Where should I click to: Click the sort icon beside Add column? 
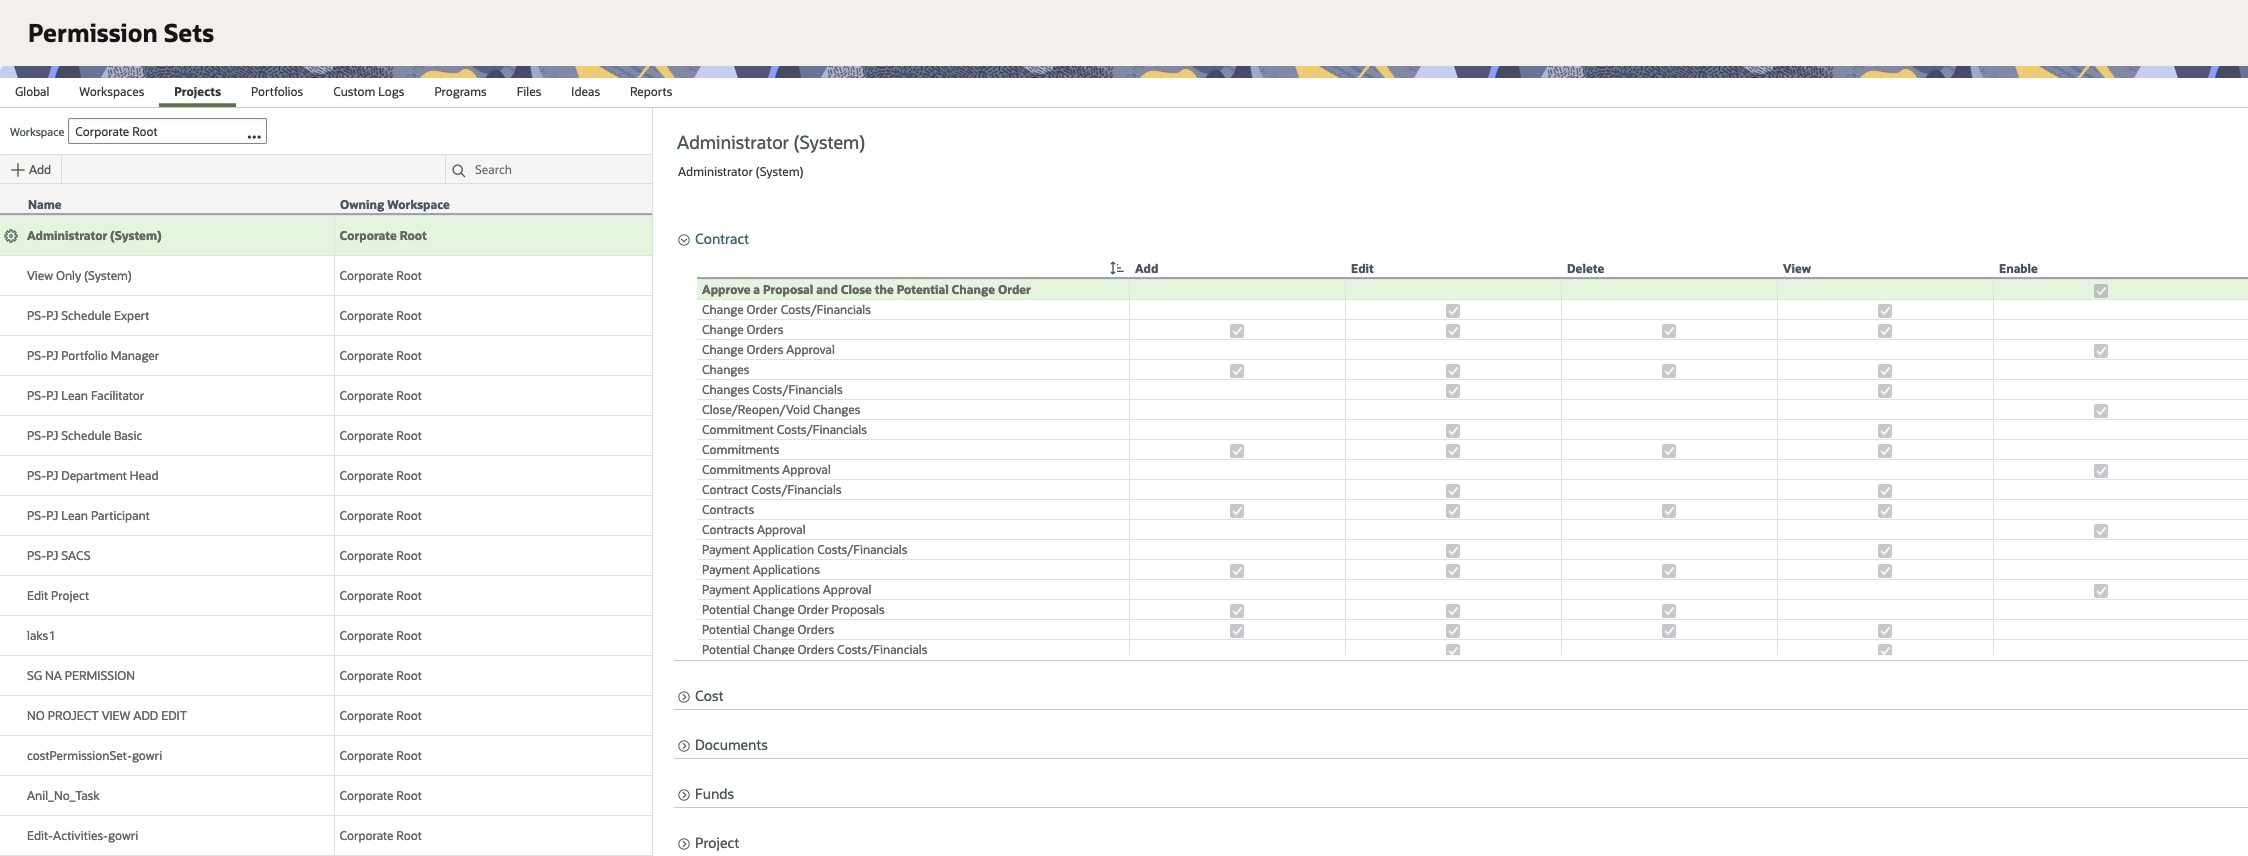(1116, 268)
